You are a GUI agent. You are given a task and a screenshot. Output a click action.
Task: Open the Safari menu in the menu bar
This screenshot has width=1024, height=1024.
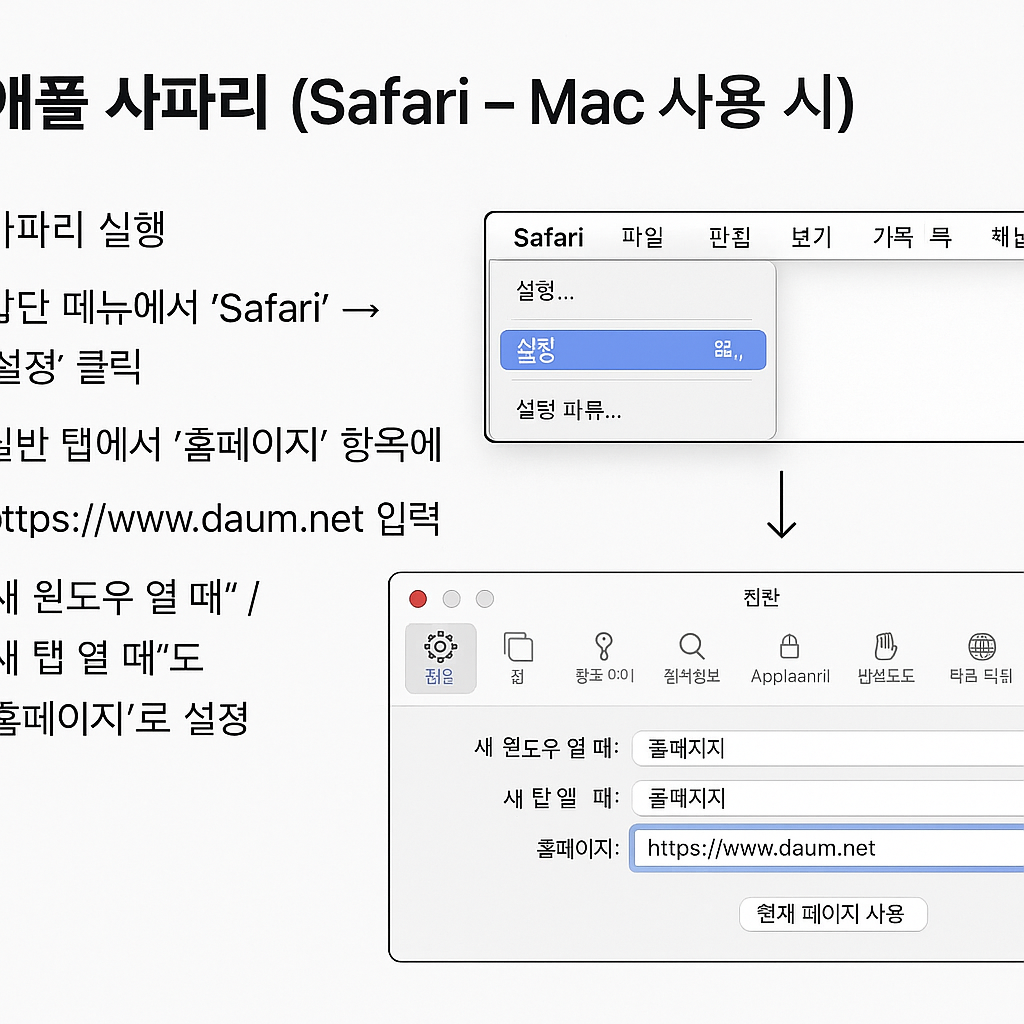coord(547,237)
